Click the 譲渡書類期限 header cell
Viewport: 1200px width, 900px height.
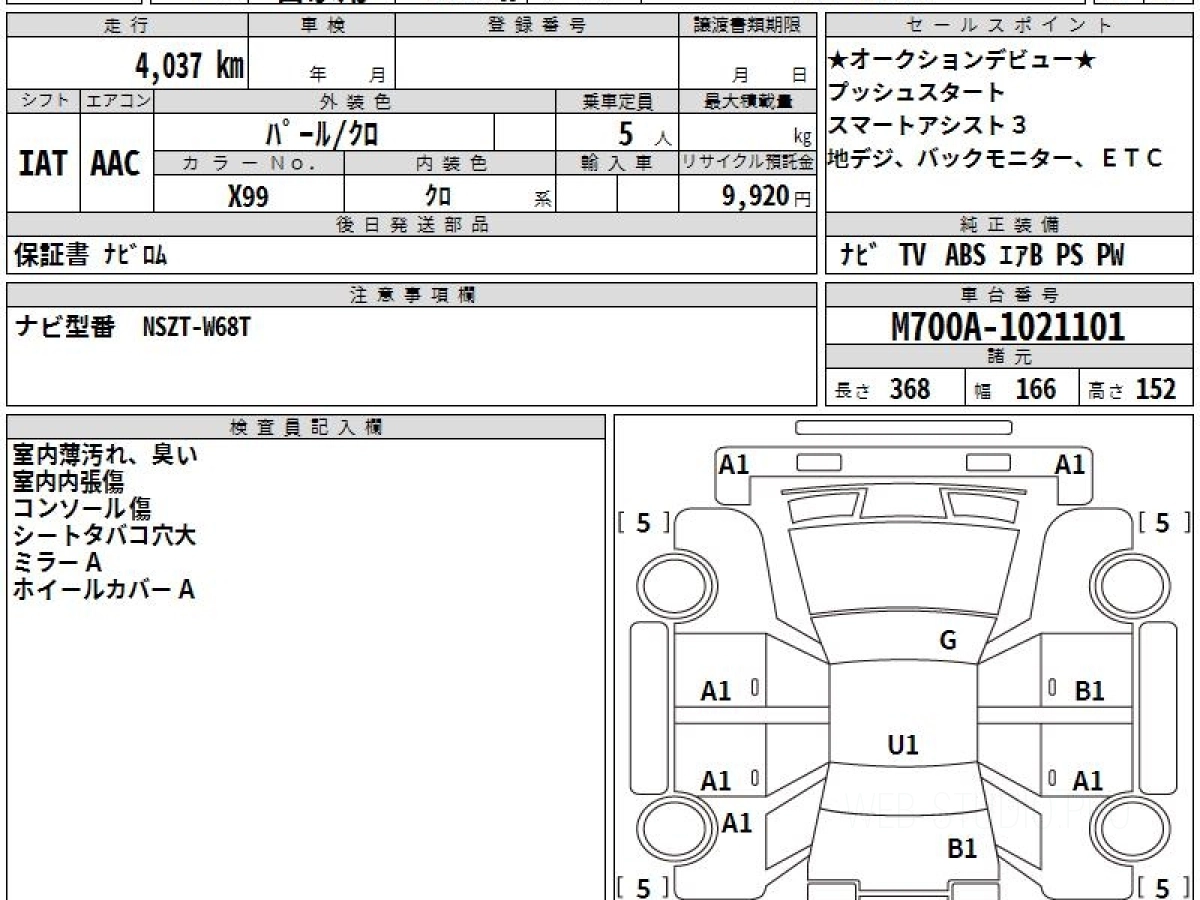pyautogui.click(x=748, y=26)
